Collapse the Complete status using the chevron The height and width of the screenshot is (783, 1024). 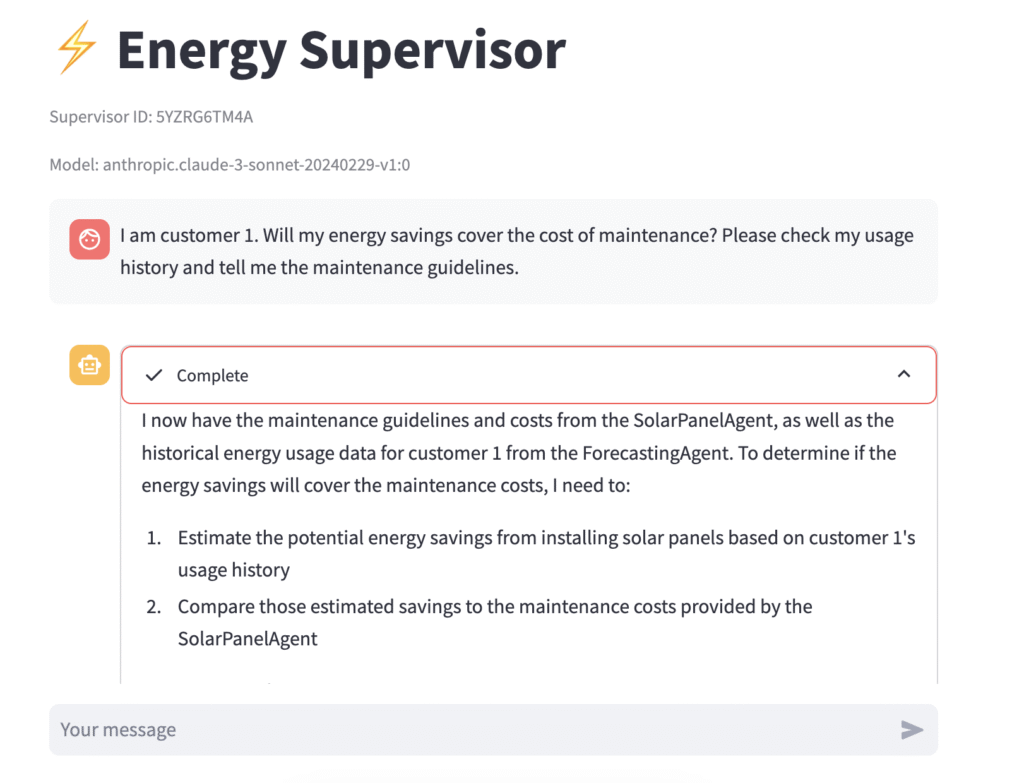click(x=903, y=374)
